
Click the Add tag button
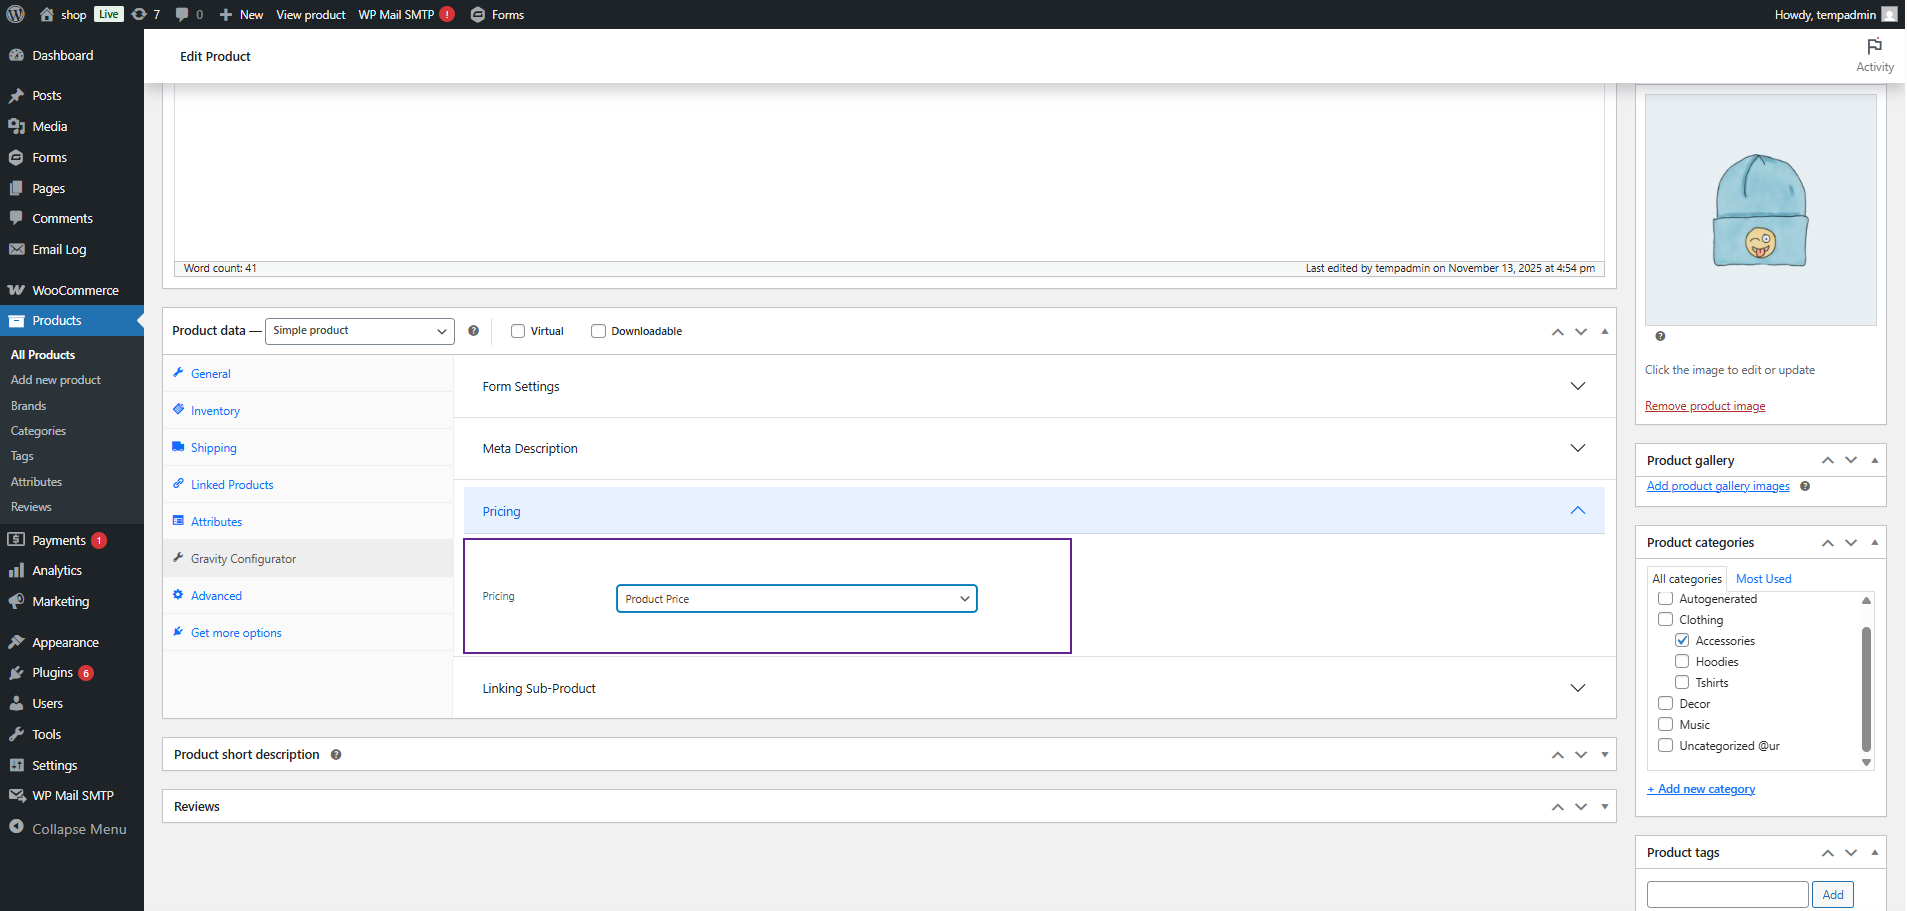[x=1832, y=895]
